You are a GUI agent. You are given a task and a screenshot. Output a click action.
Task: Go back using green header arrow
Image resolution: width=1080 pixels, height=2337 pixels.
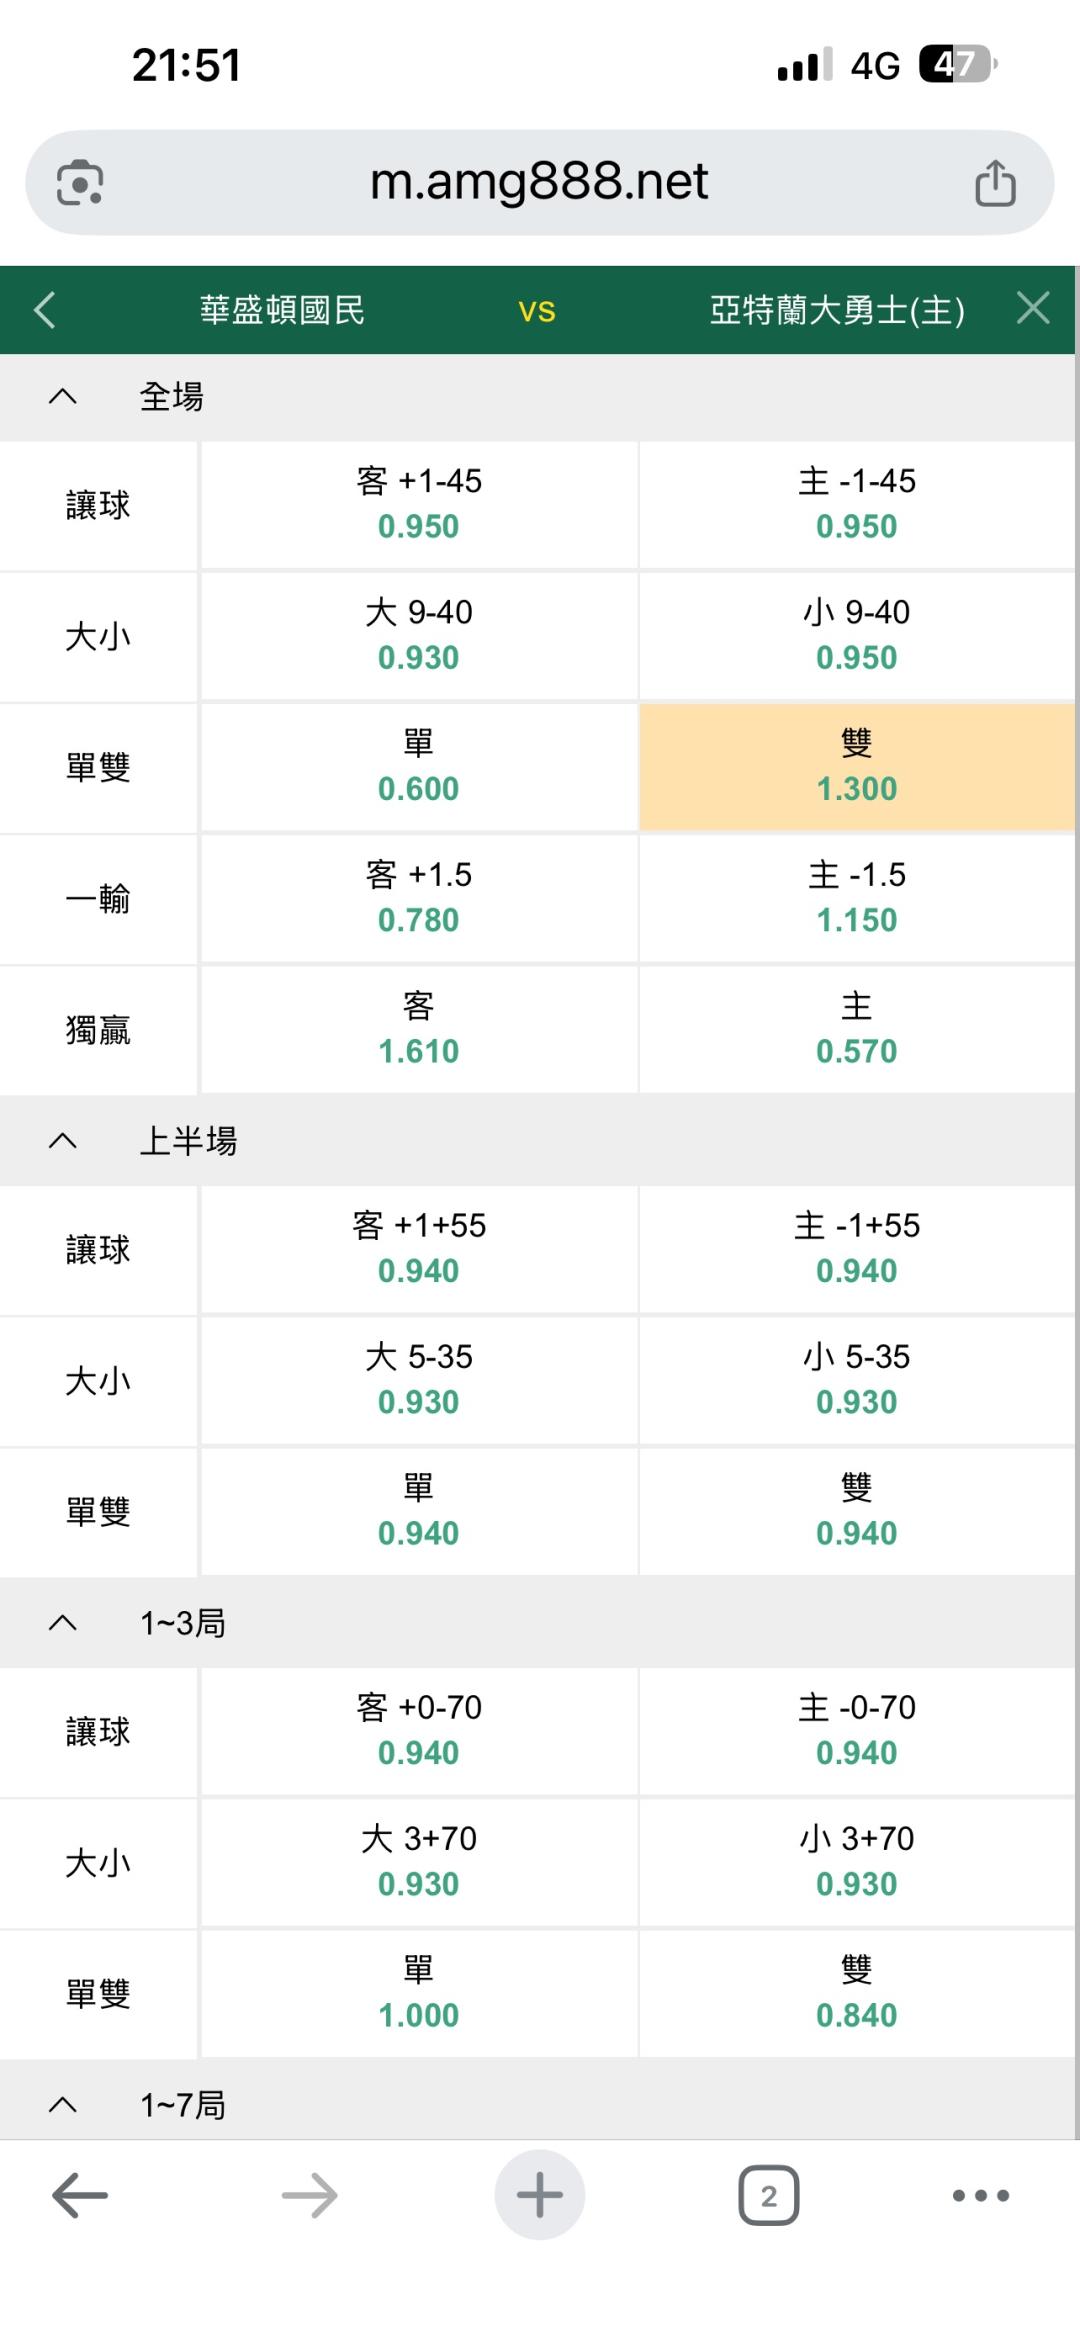coord(45,310)
